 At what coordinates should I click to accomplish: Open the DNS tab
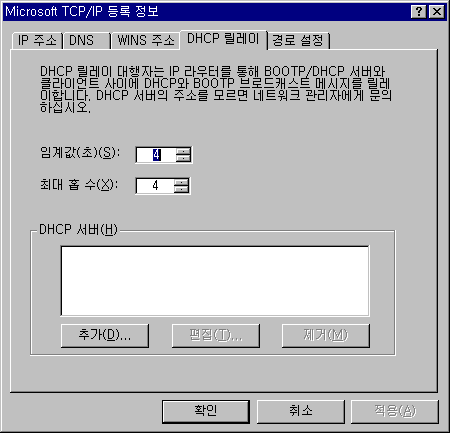tap(87, 41)
